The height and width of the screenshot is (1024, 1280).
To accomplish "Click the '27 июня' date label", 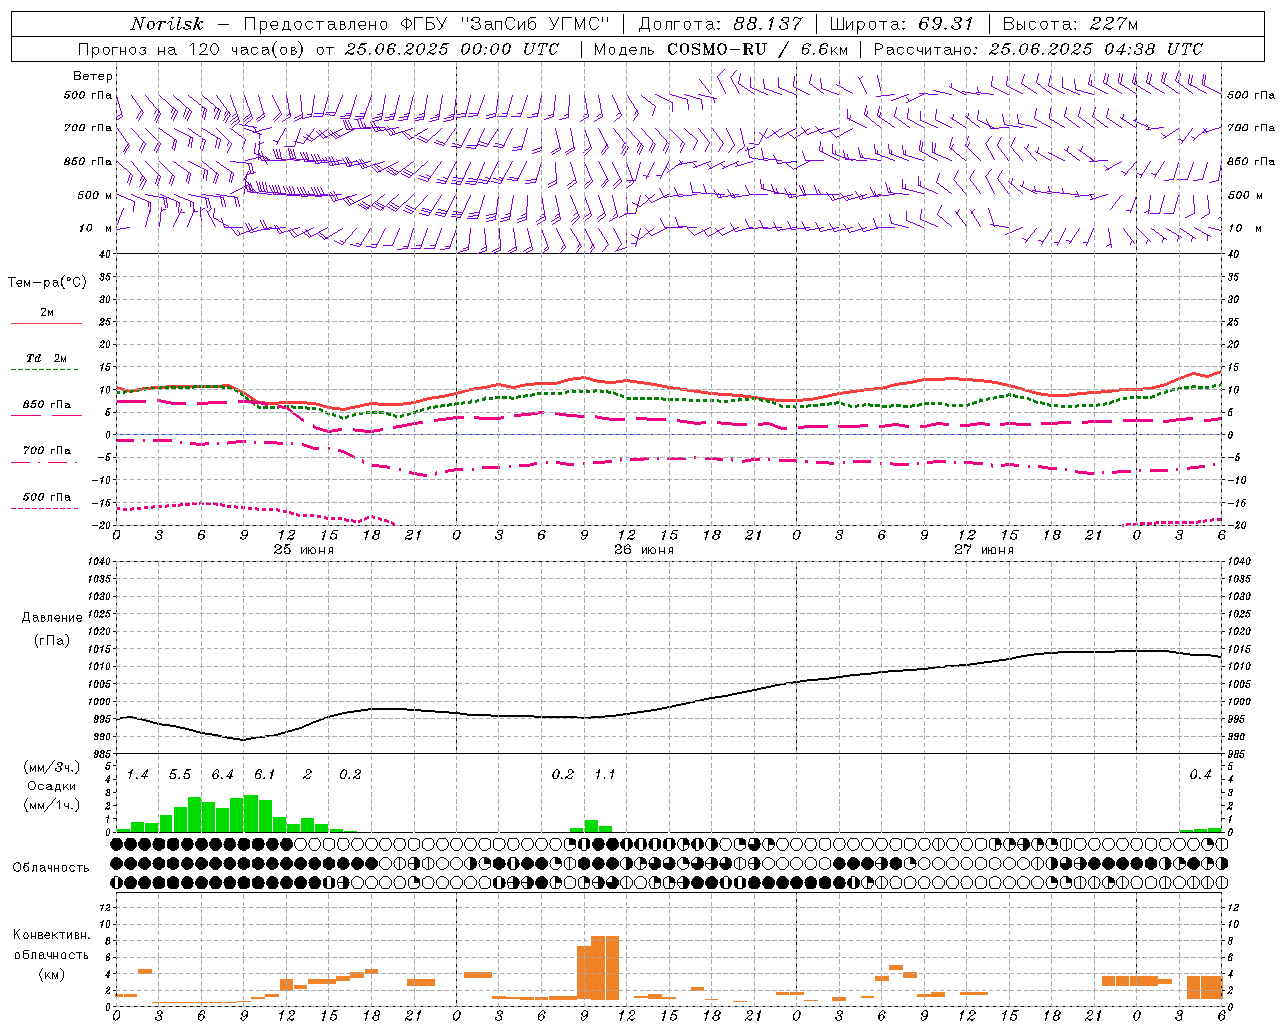I will [x=984, y=550].
